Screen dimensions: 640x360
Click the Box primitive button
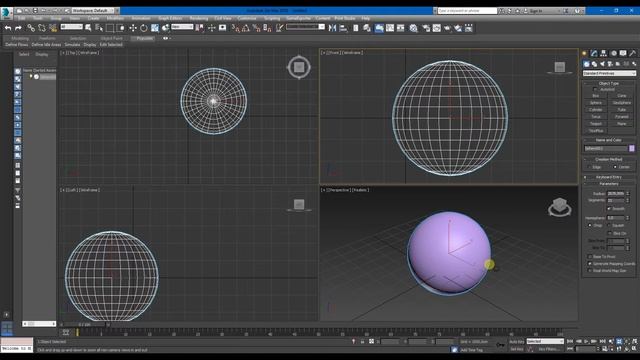pyautogui.click(x=596, y=96)
